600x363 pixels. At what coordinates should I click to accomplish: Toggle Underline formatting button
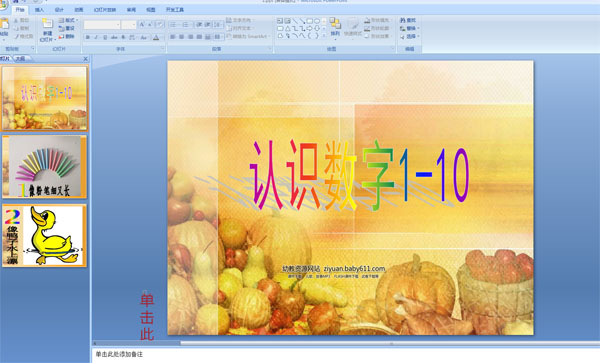105,37
